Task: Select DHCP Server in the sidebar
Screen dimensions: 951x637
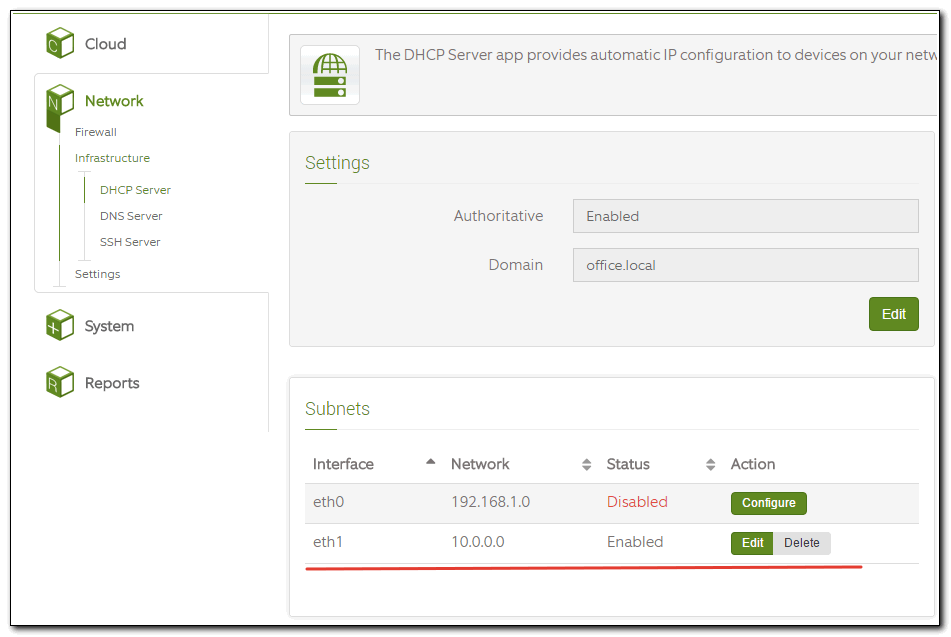Action: tap(135, 190)
